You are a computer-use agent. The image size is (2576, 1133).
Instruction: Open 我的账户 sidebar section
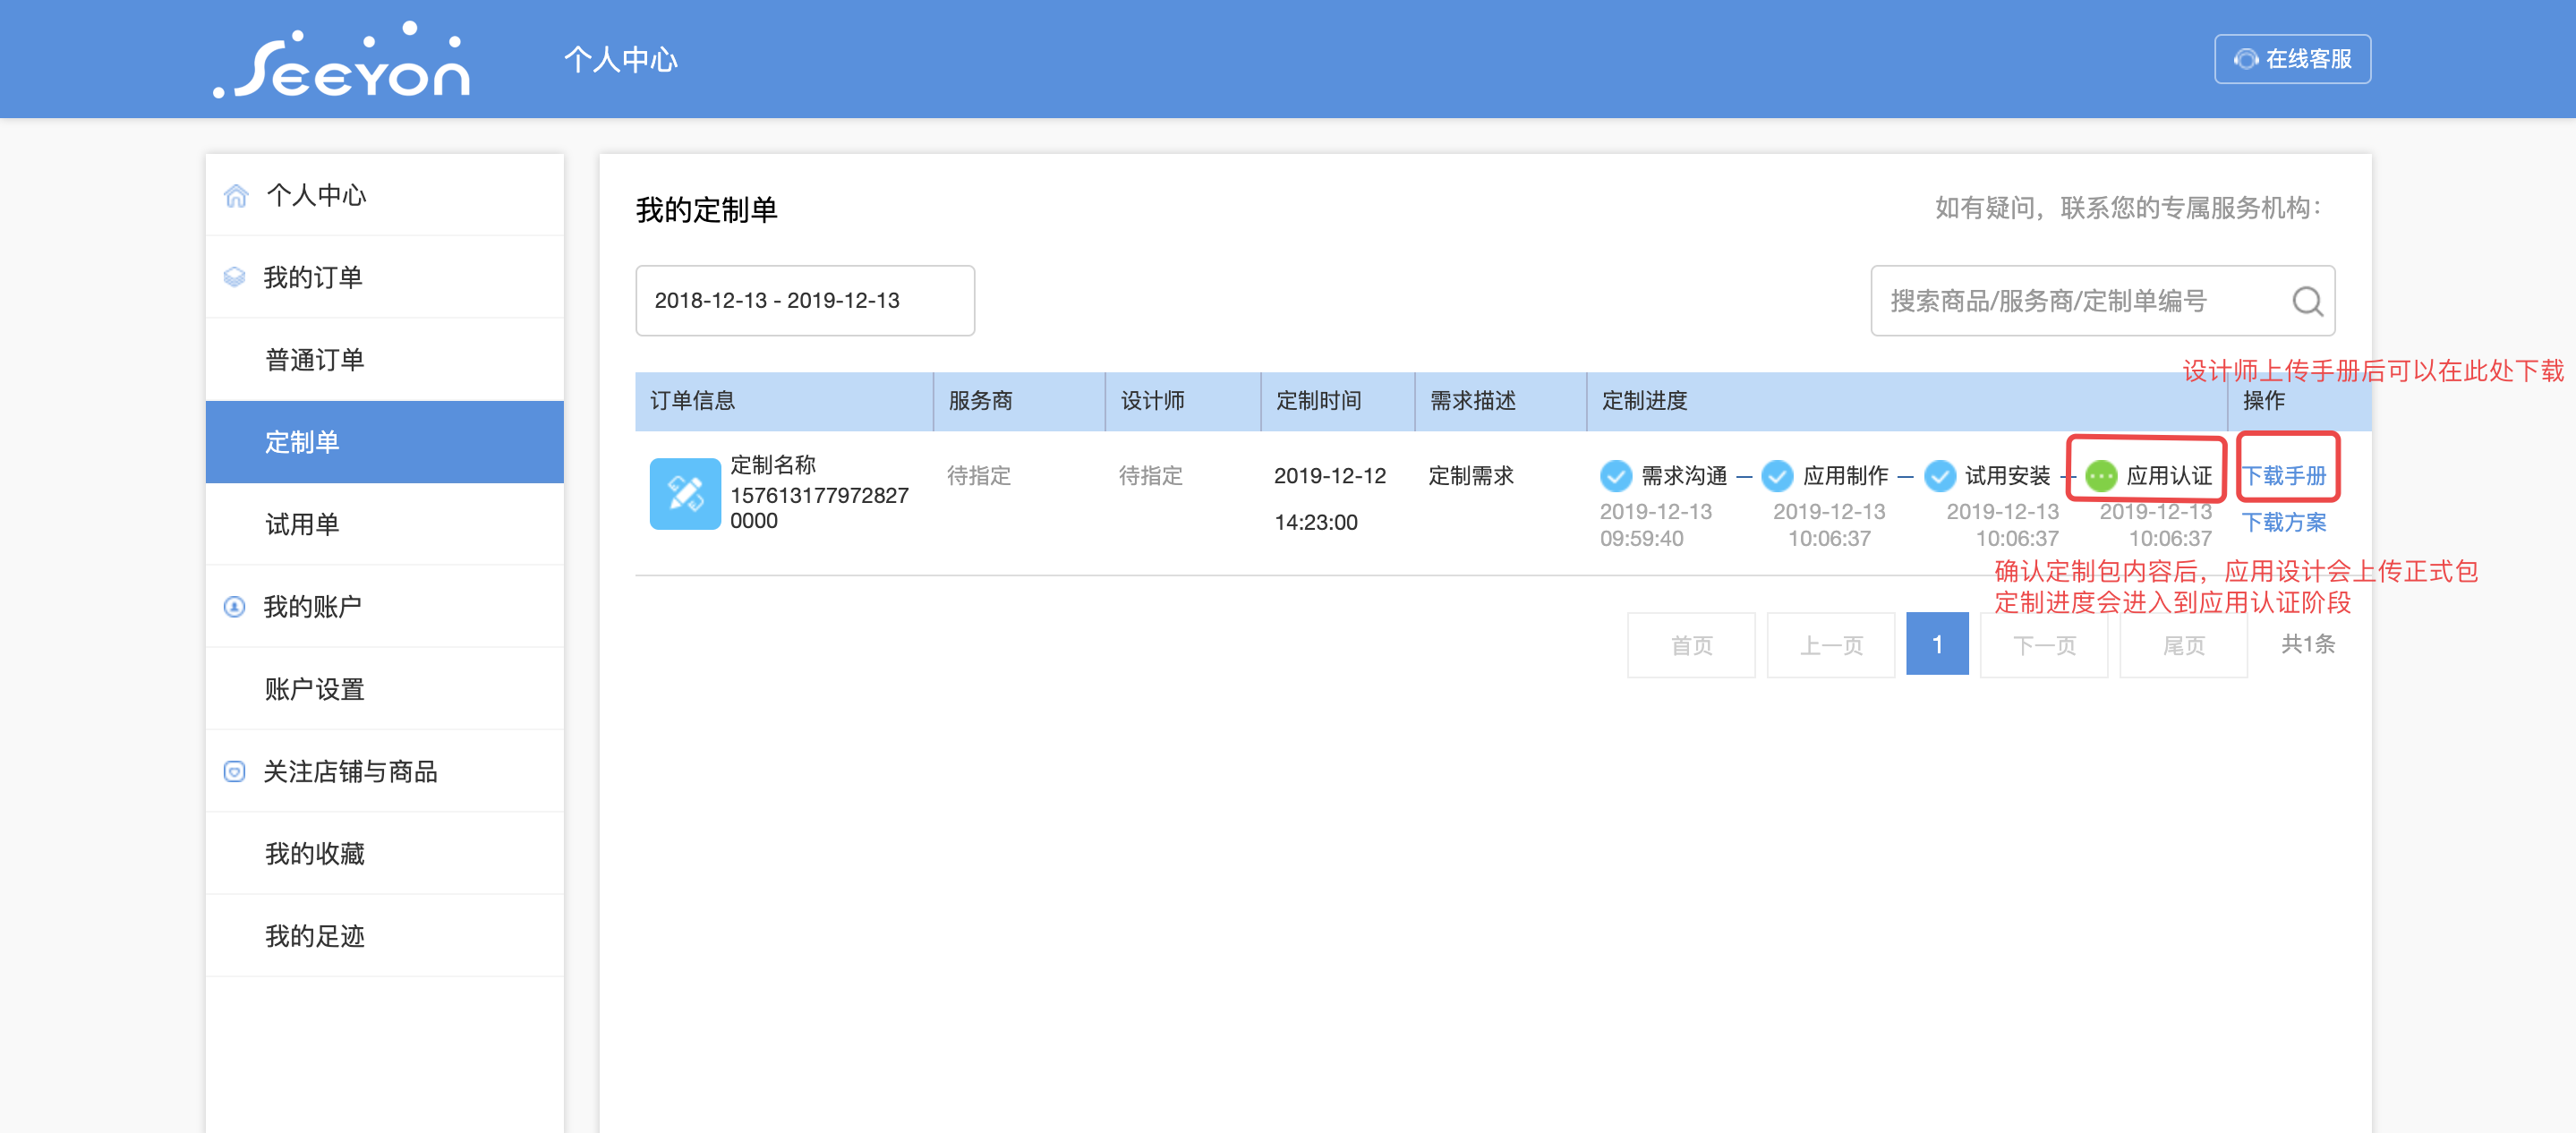tap(385, 606)
